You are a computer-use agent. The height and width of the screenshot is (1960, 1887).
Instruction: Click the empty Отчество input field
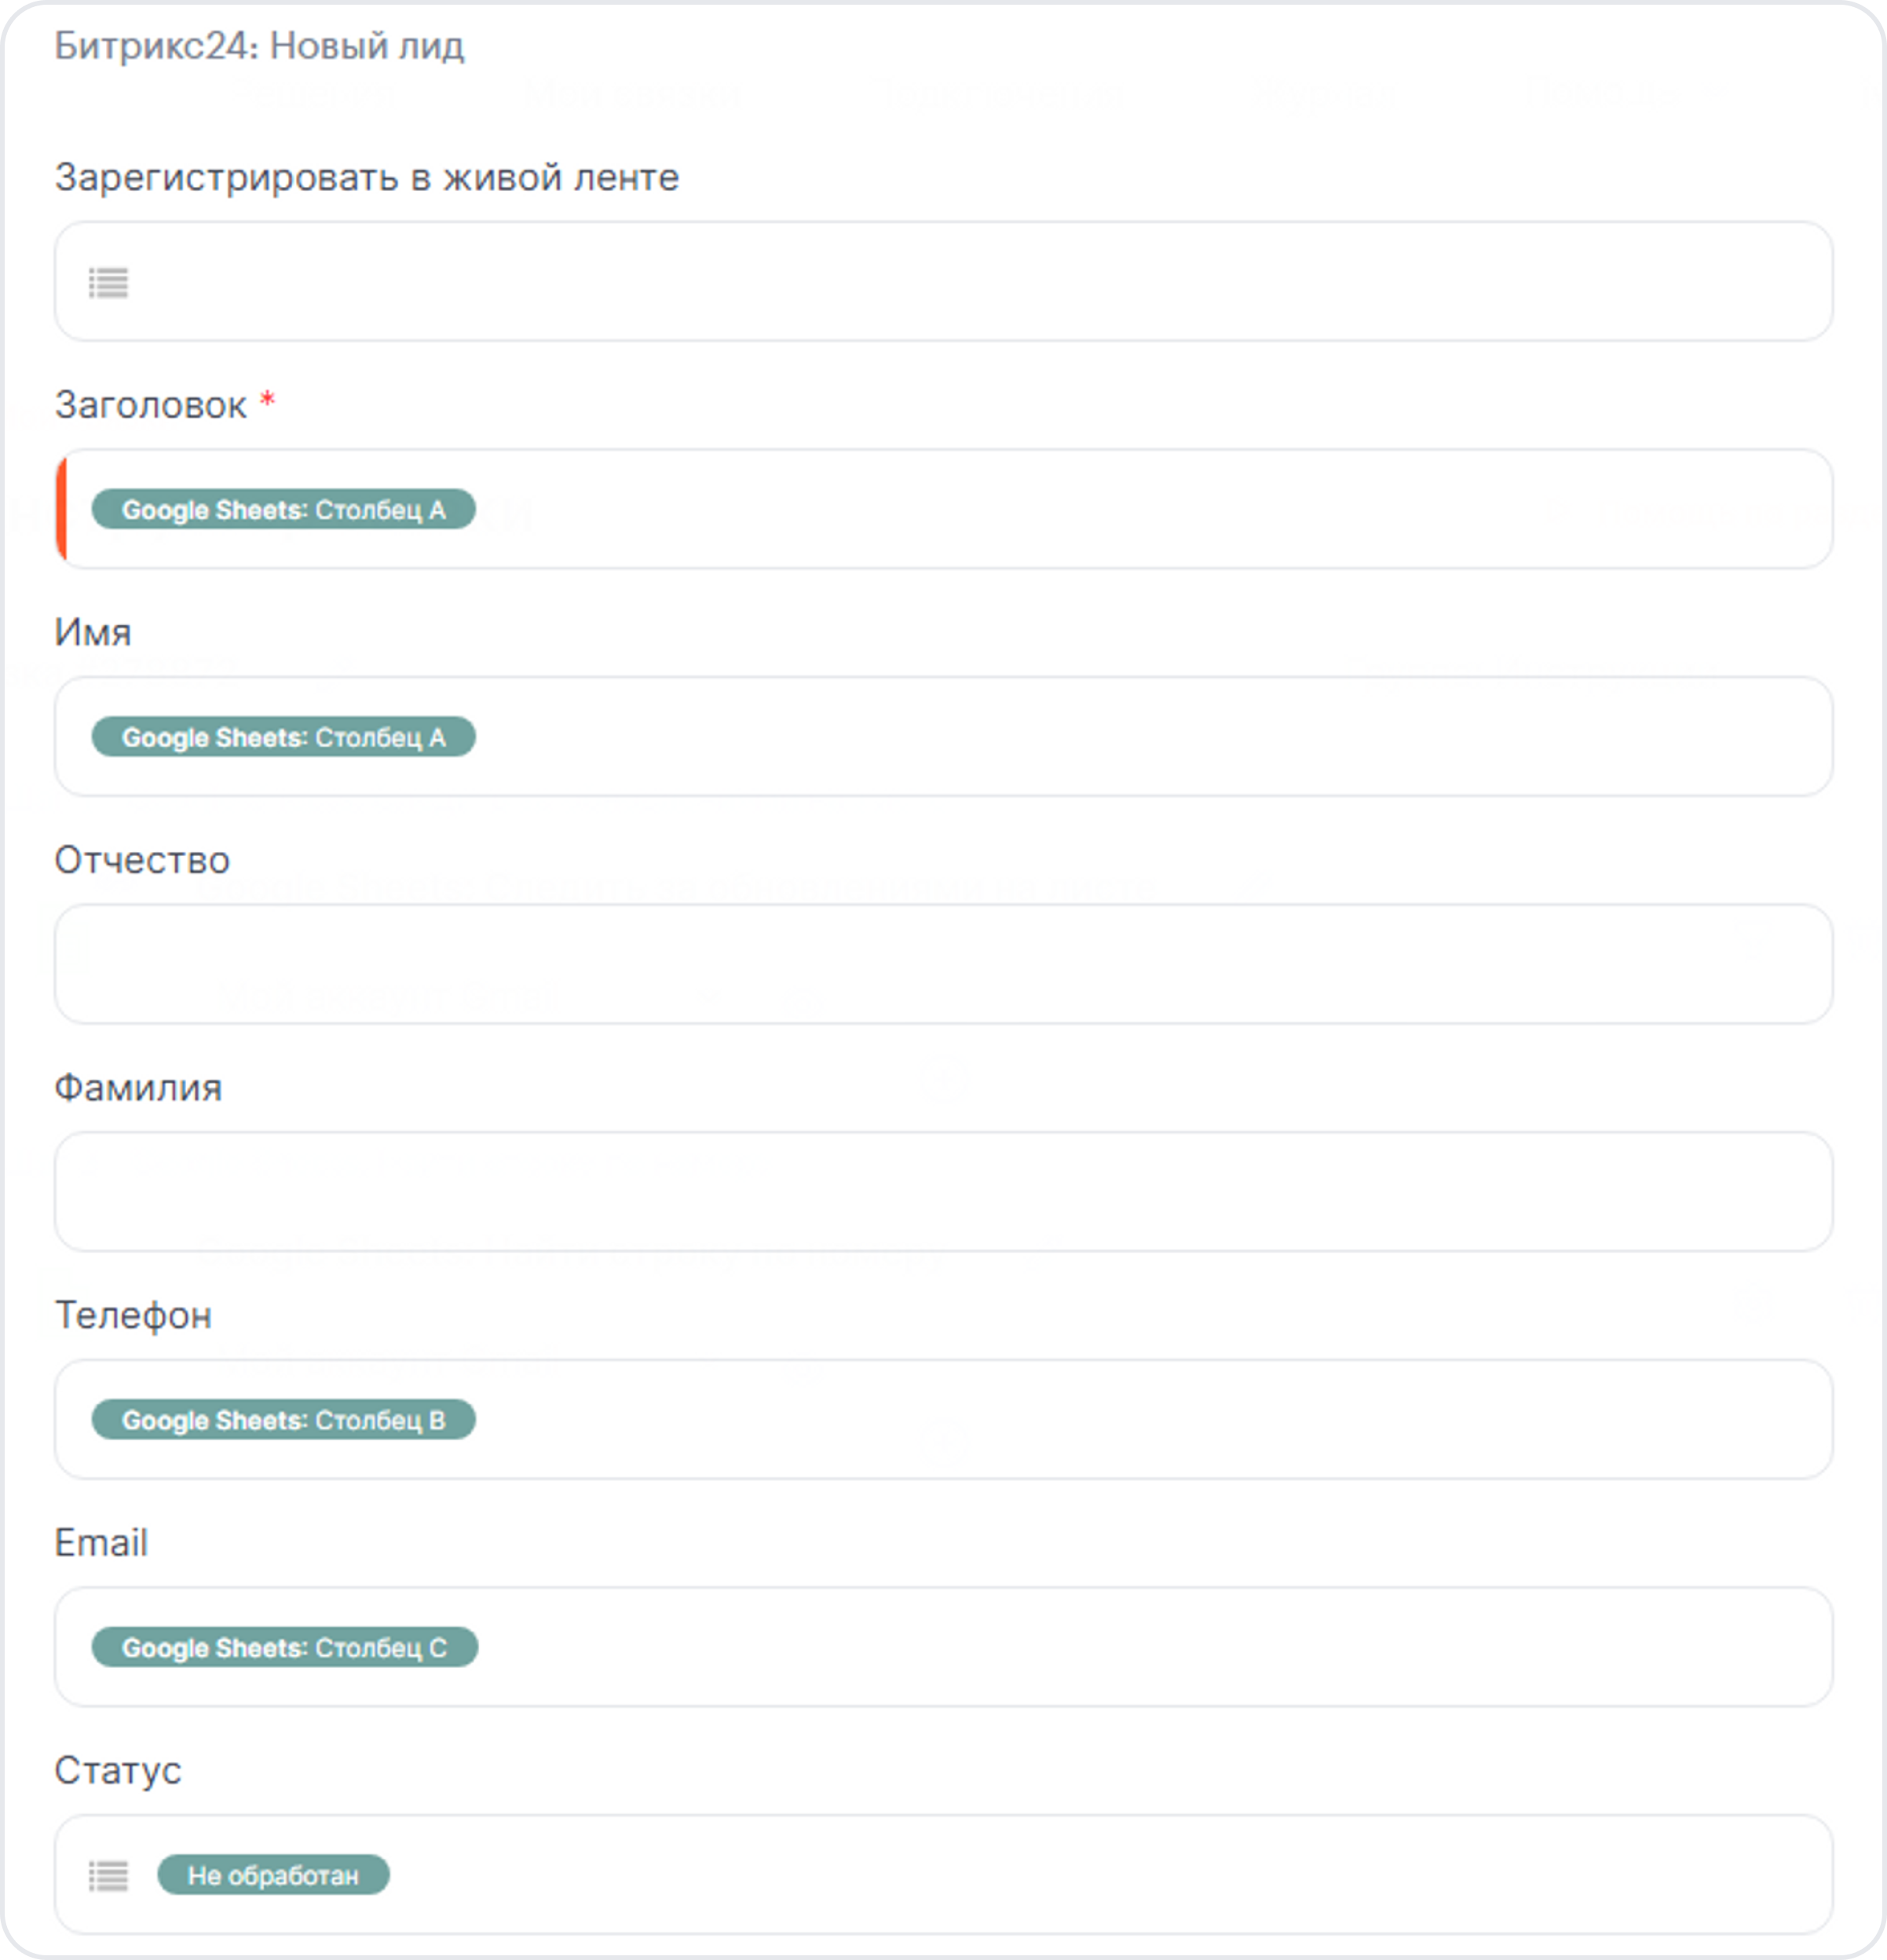943,964
